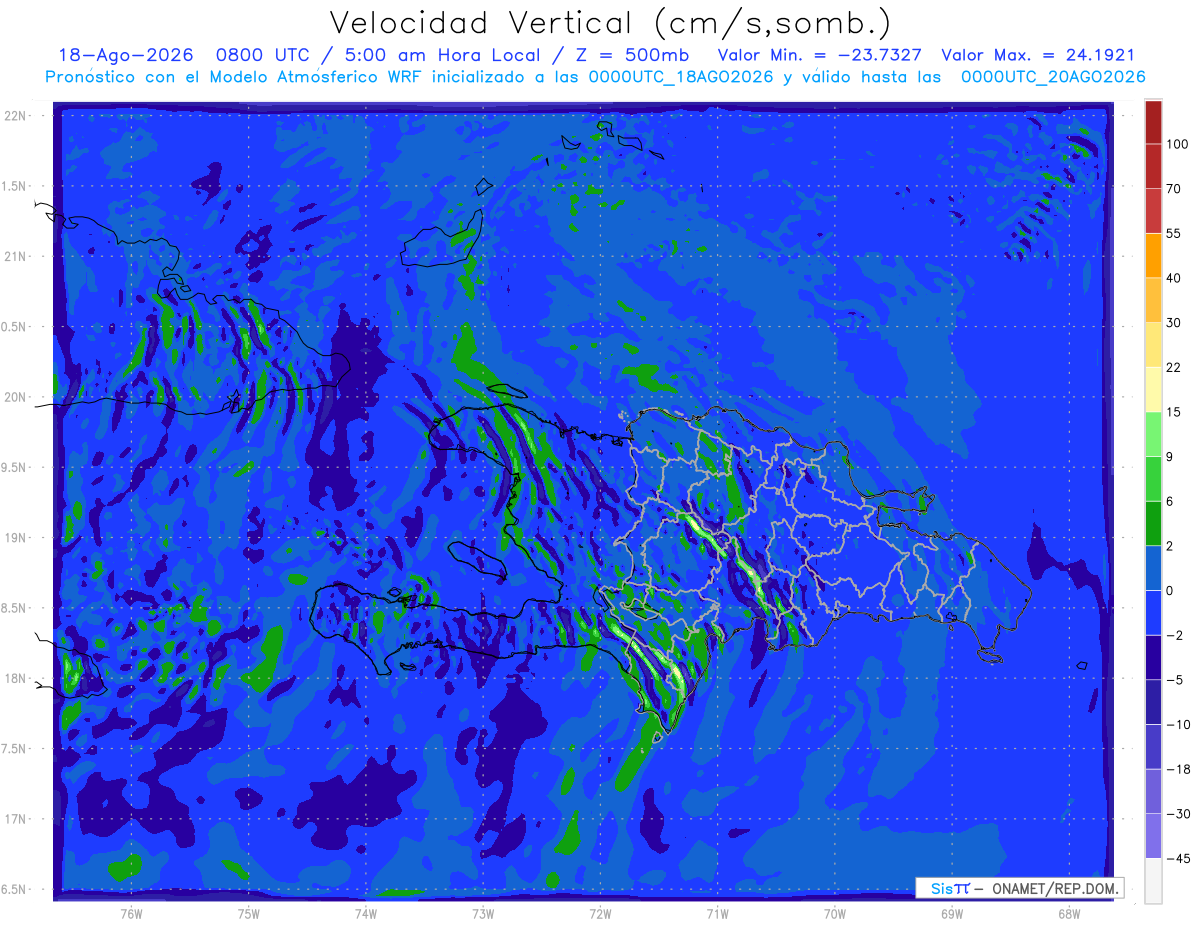Click "Valor Min. = -23.7327" text
This screenshot has width=1200, height=927.
(x=820, y=55)
